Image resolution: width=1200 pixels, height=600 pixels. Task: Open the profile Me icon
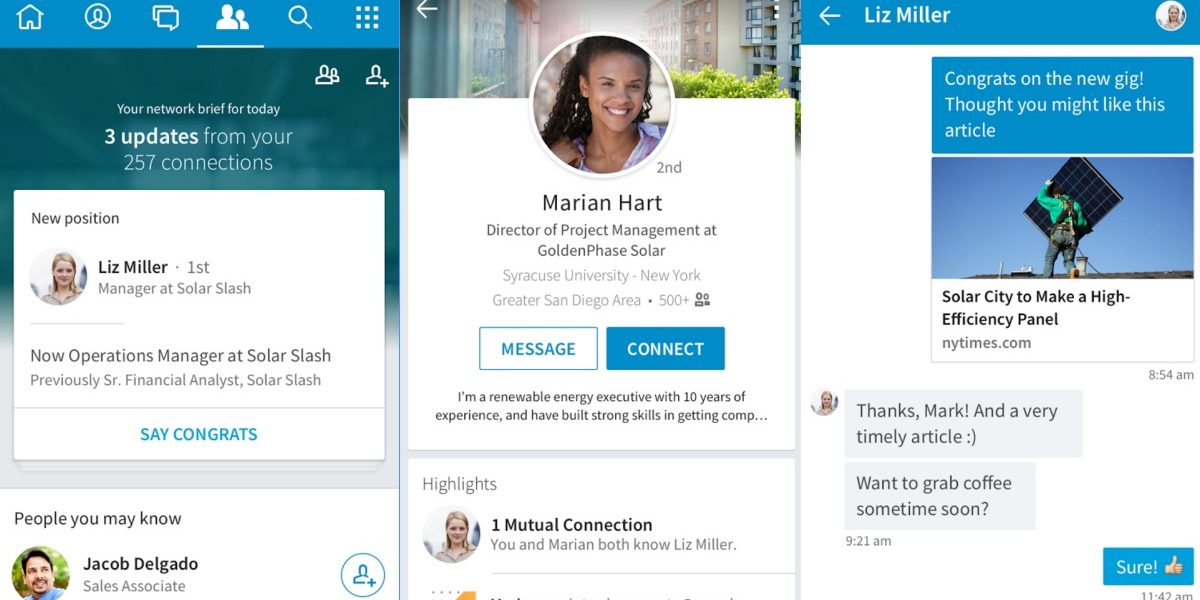point(98,17)
